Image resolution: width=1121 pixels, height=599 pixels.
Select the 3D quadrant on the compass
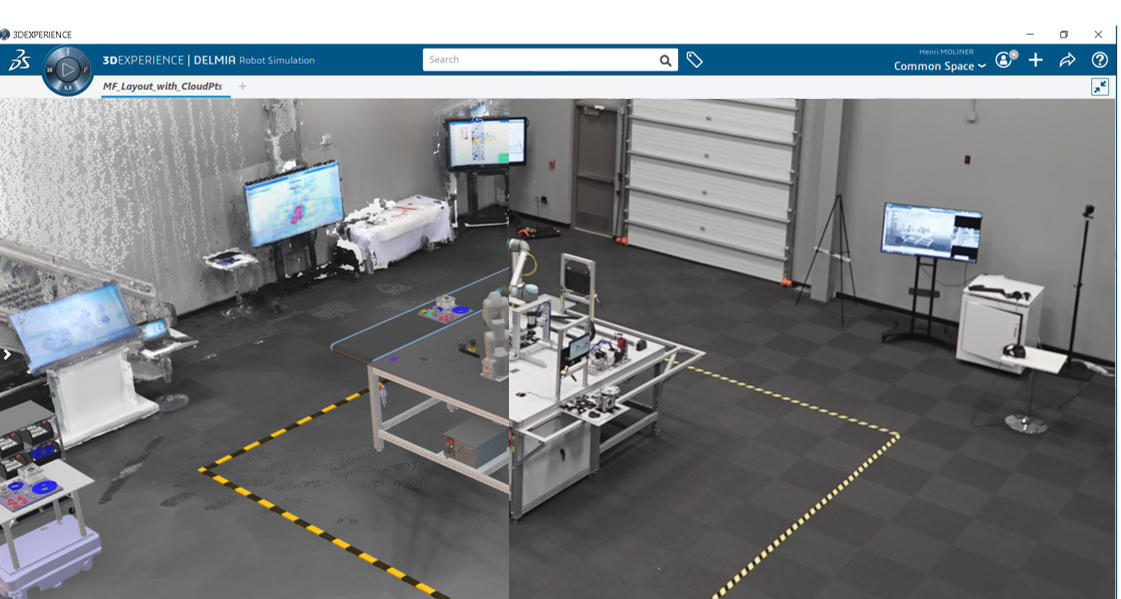click(x=50, y=69)
